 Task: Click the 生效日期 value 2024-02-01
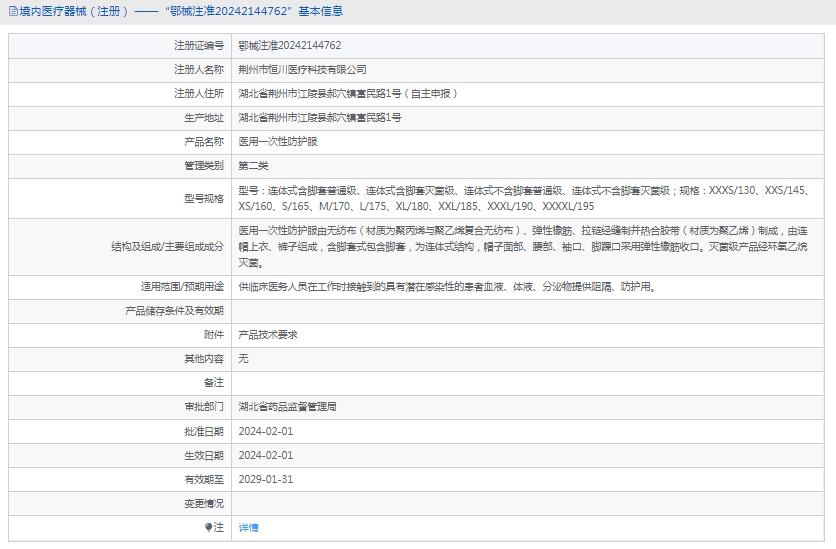point(265,455)
